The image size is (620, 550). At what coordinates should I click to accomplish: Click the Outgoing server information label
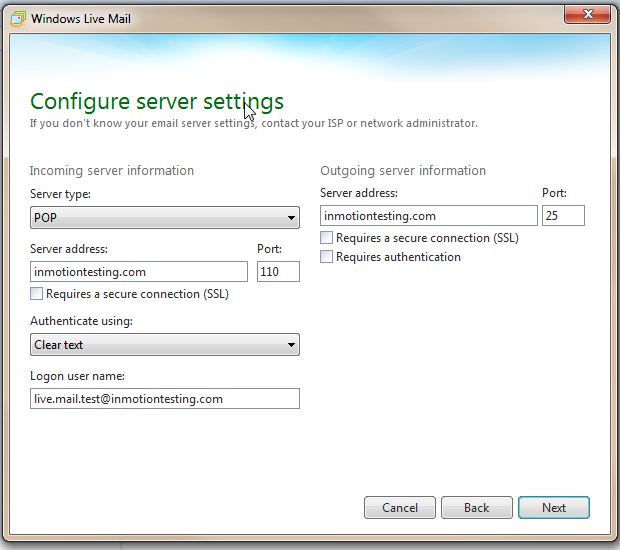coord(403,171)
